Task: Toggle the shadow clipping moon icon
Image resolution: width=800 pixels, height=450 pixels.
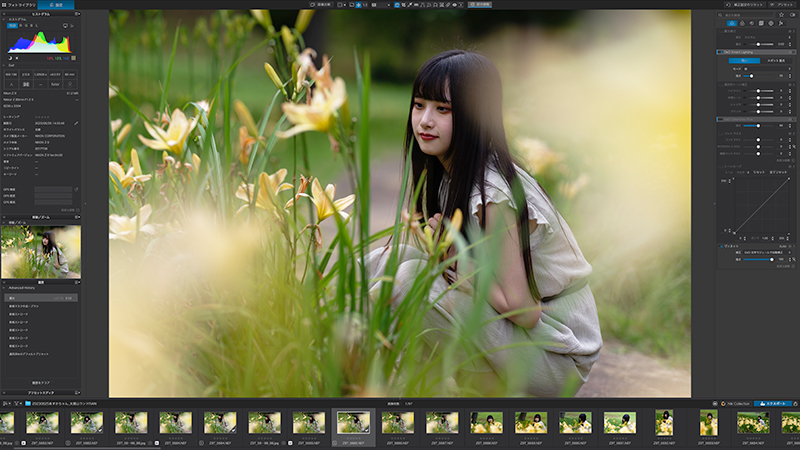Action: click(10, 58)
